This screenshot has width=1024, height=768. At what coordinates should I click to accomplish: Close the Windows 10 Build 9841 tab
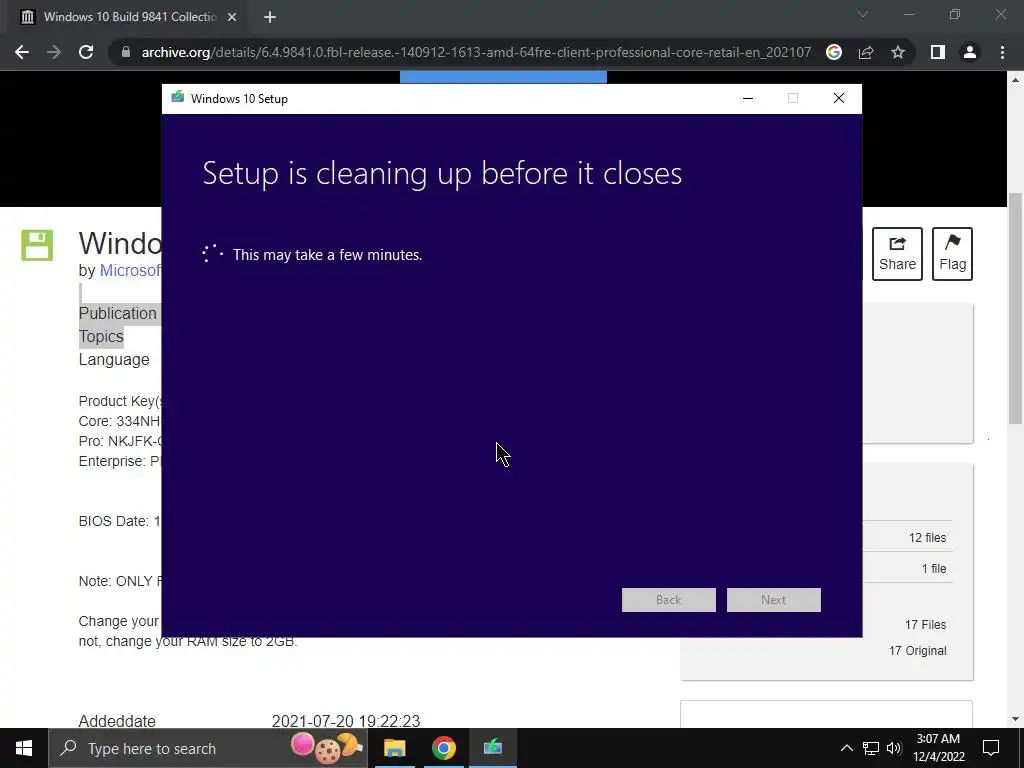232,17
